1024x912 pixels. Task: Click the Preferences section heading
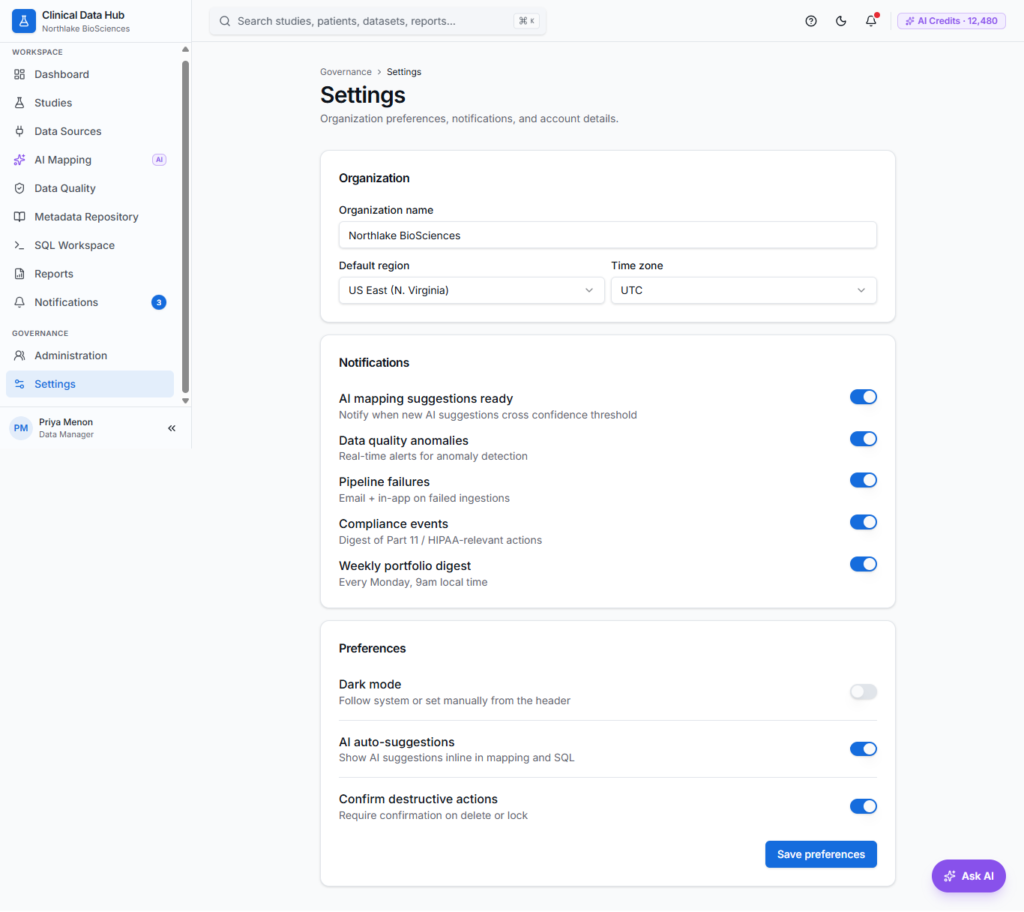372,649
